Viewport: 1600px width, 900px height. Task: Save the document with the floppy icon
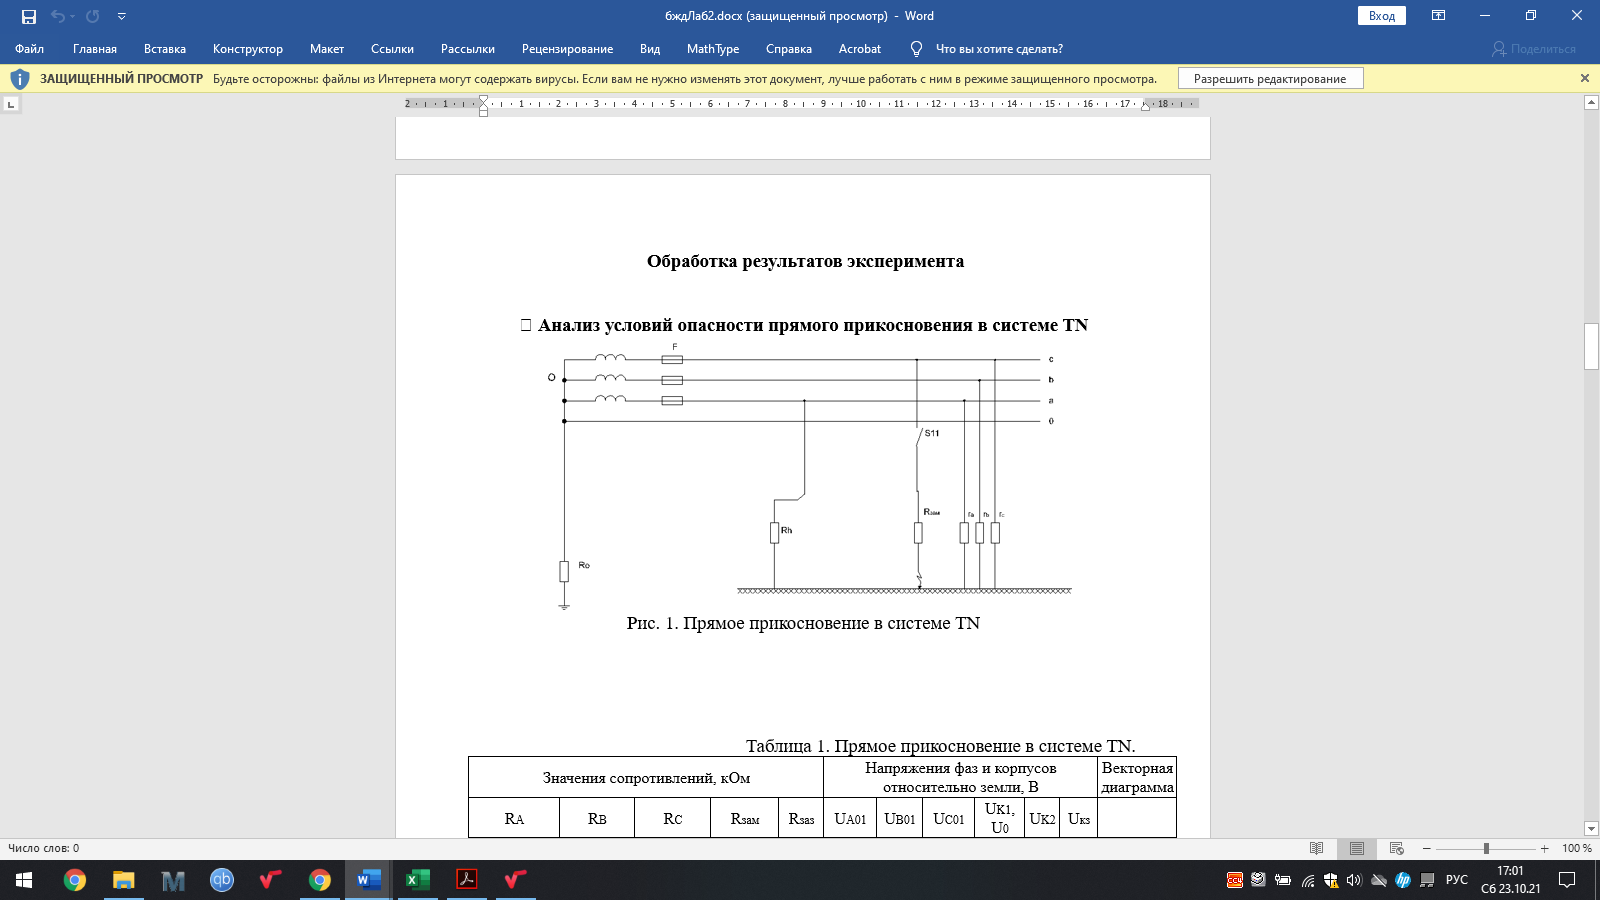(28, 16)
